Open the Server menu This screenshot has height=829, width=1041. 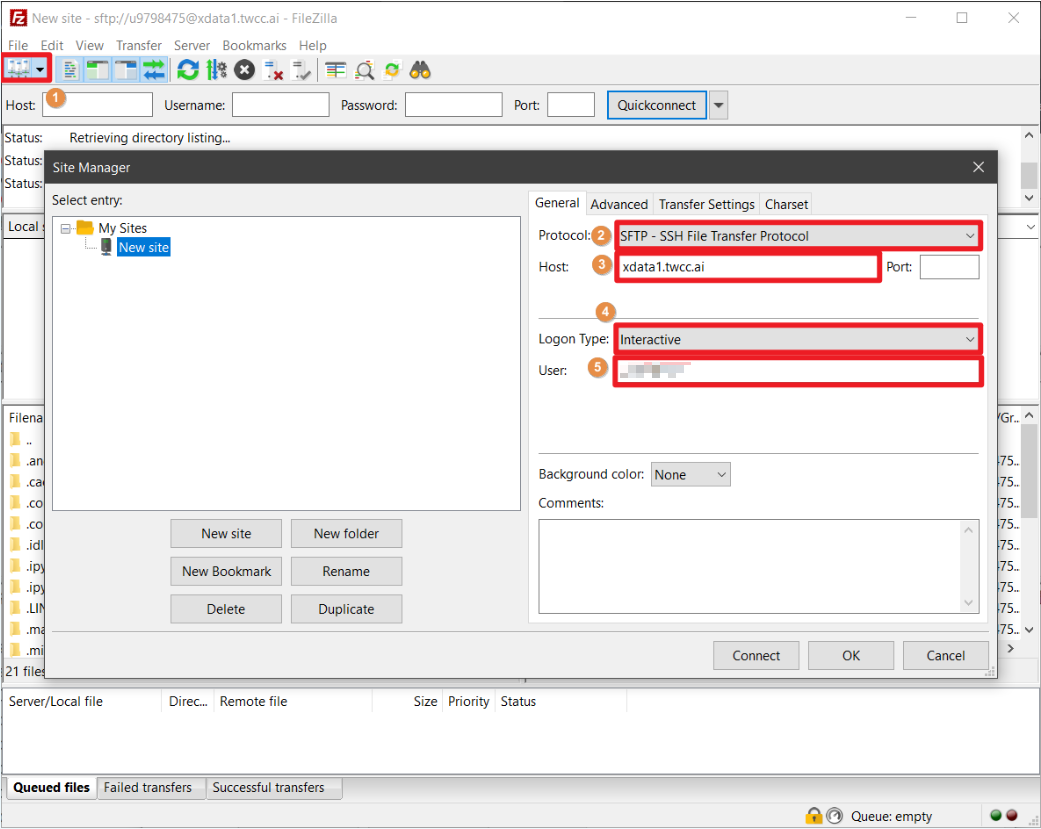tap(192, 45)
